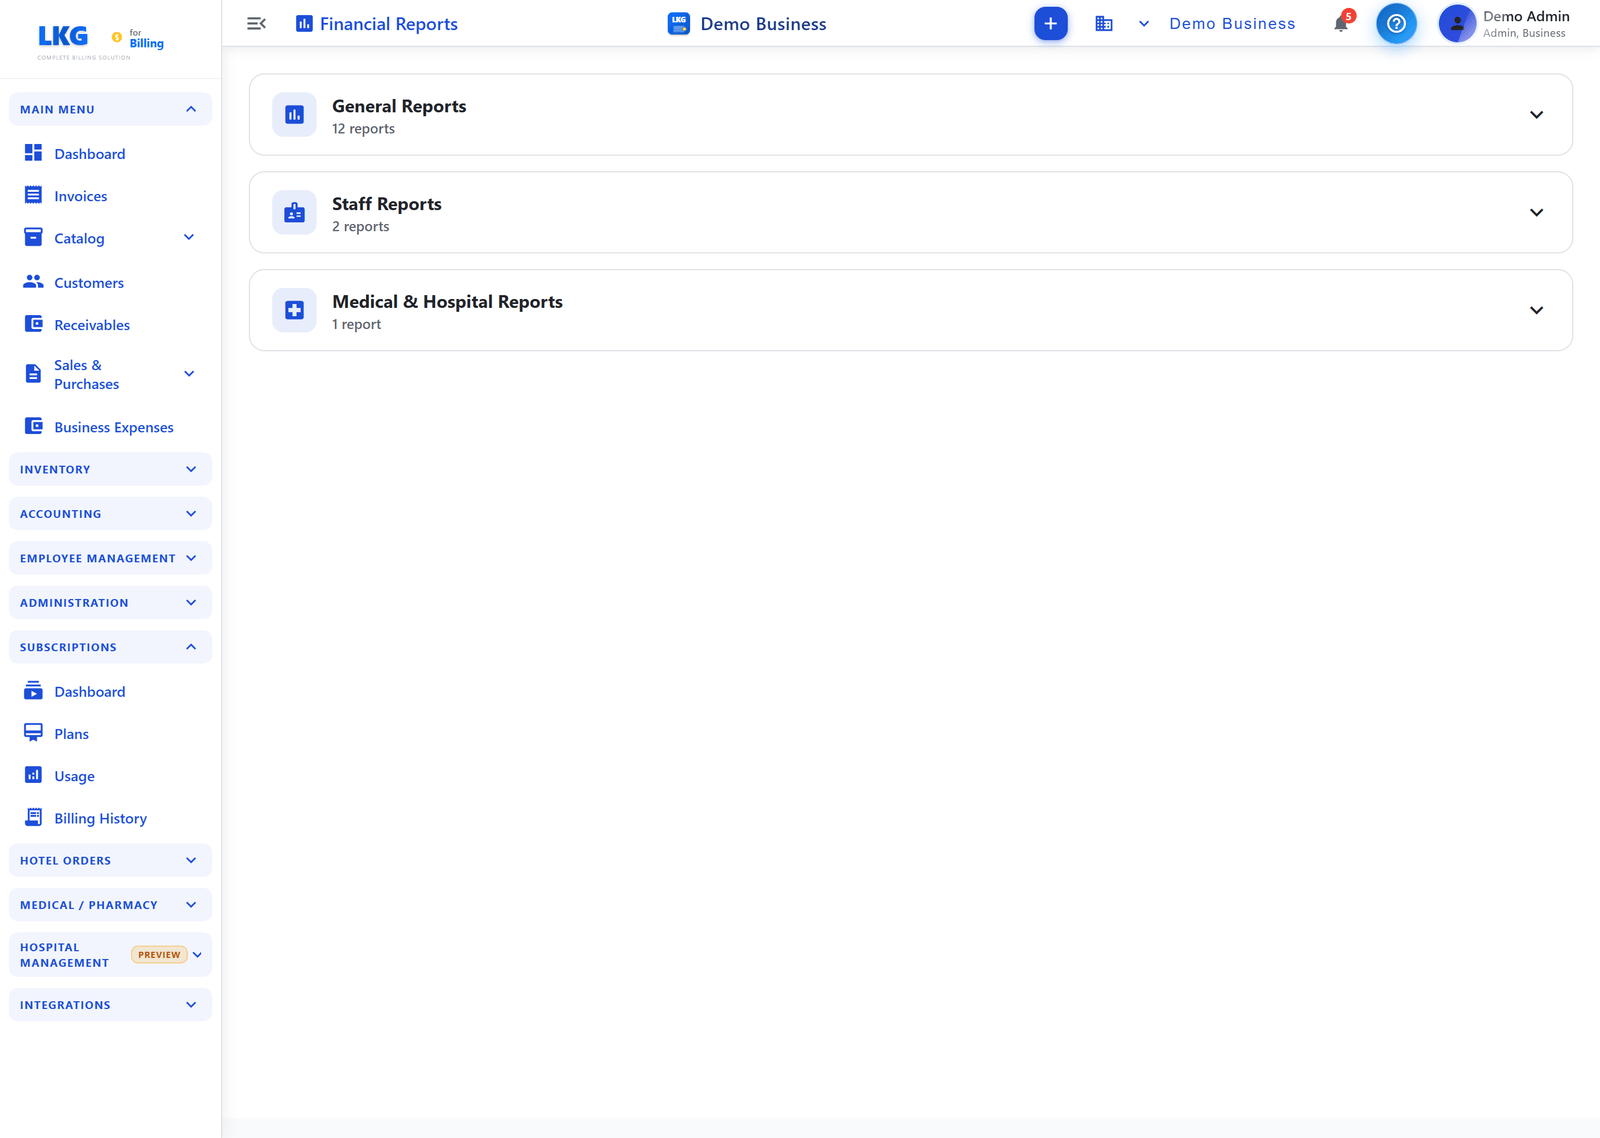Expand the General Reports section chevron

(1536, 115)
